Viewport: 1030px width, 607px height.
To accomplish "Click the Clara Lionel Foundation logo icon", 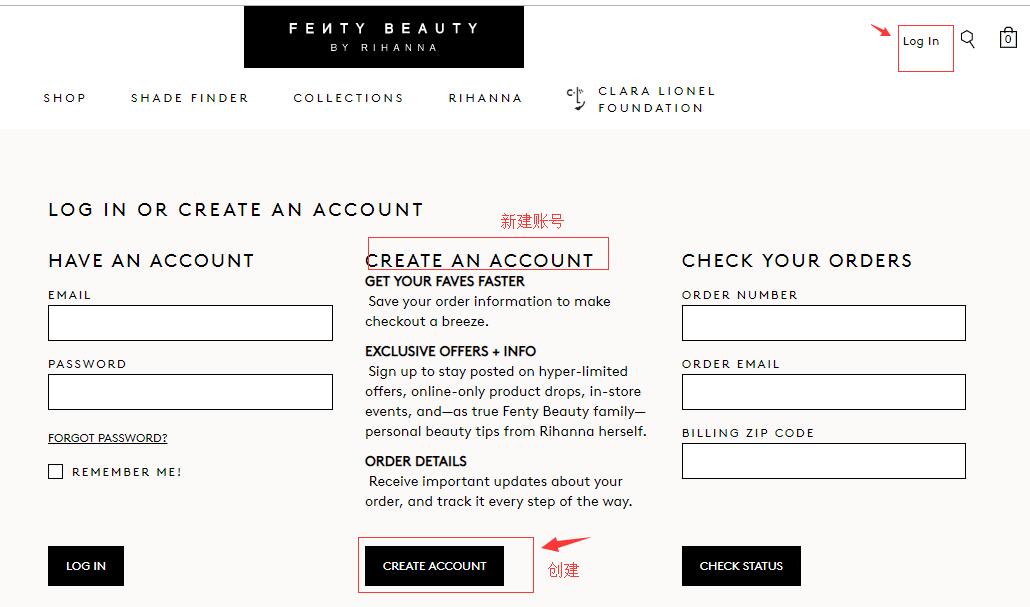I will 575,98.
